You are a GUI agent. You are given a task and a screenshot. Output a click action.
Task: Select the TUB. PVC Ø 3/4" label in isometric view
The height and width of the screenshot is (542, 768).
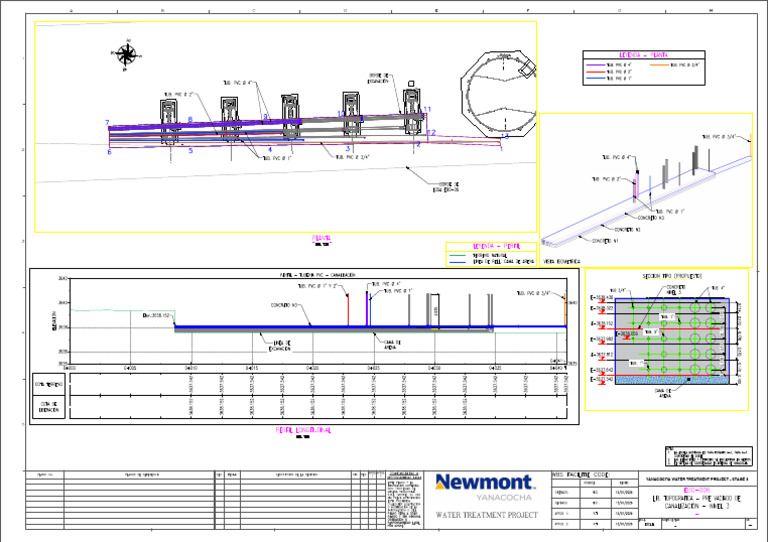coord(719,137)
